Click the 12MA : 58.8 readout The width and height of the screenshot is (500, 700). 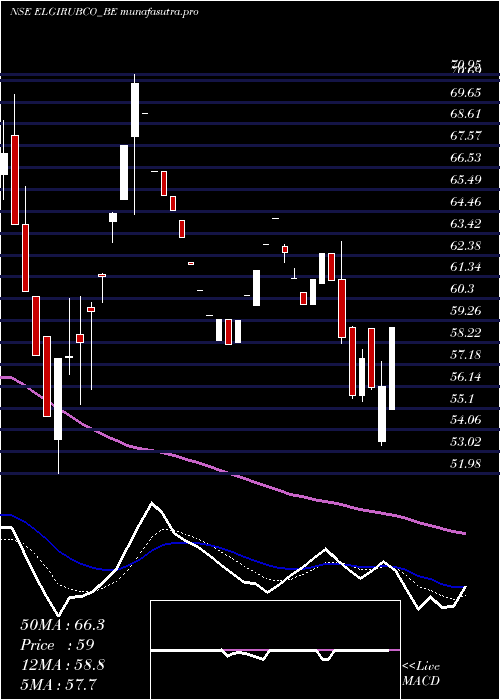[x=62, y=665]
